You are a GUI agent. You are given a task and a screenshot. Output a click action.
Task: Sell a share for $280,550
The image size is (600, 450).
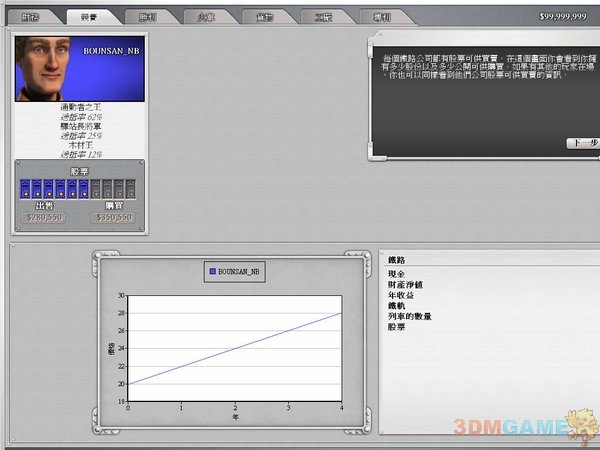(43, 216)
